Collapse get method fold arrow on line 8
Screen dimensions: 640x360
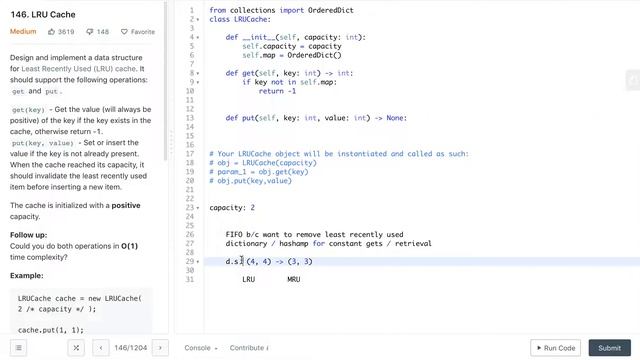click(198, 73)
